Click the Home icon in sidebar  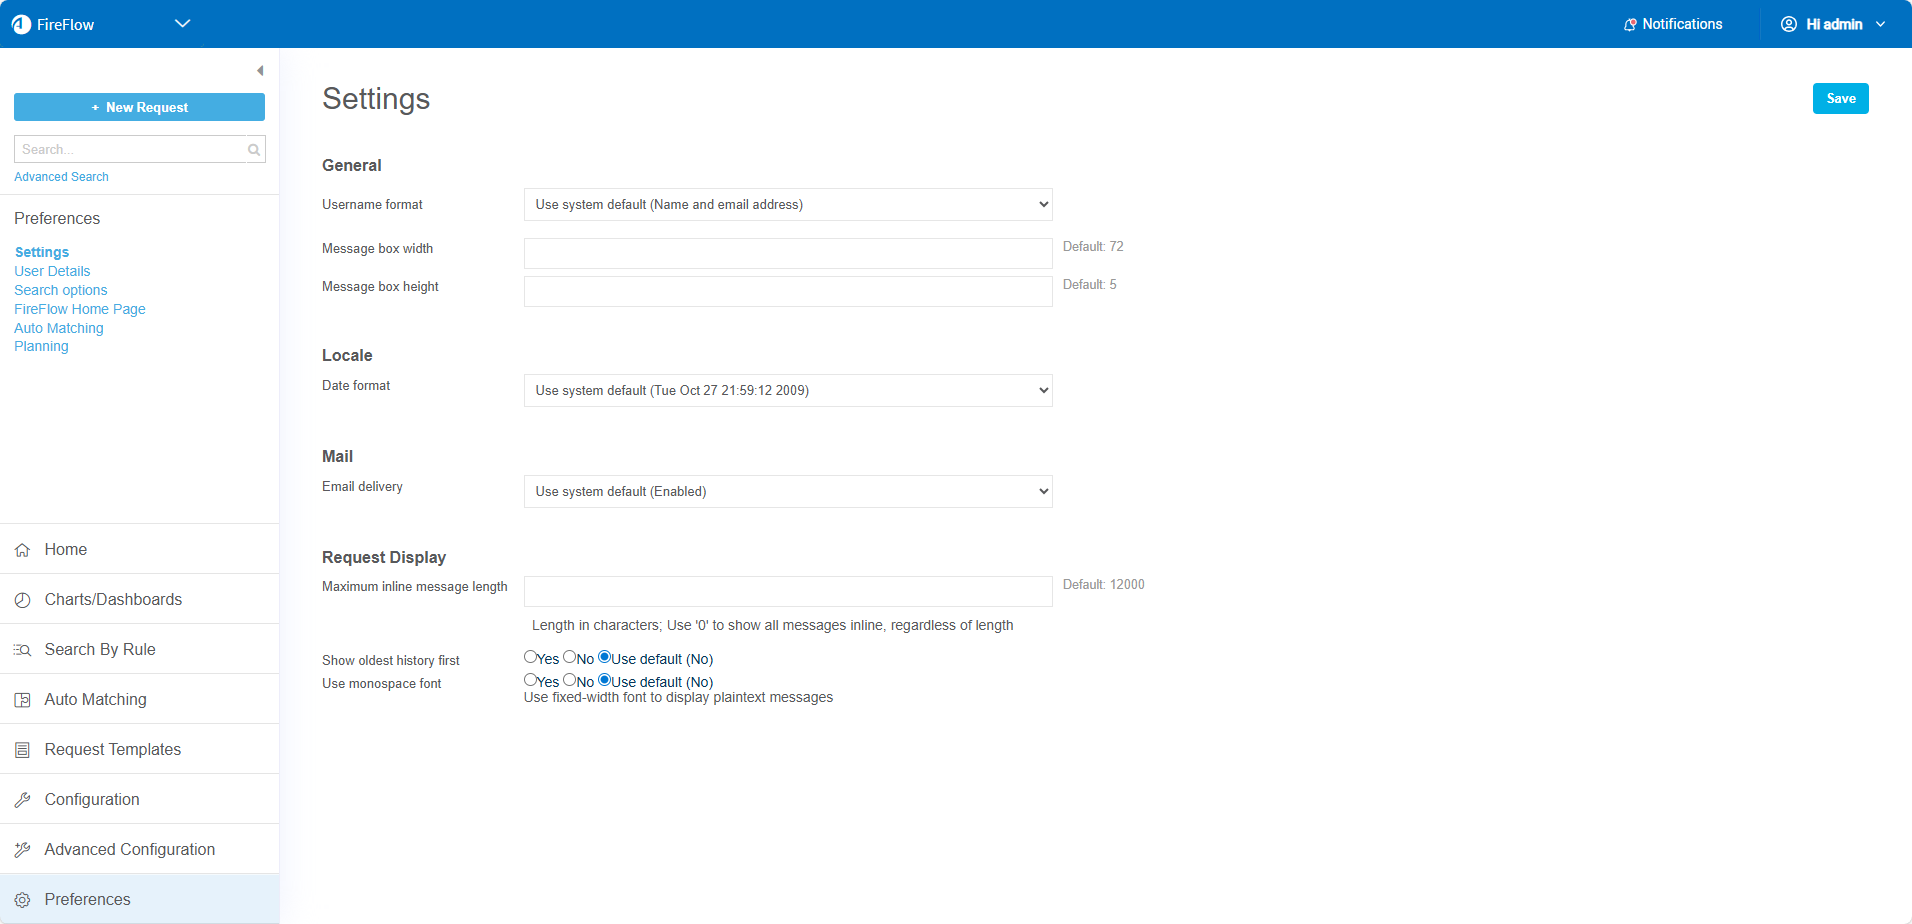tap(22, 550)
